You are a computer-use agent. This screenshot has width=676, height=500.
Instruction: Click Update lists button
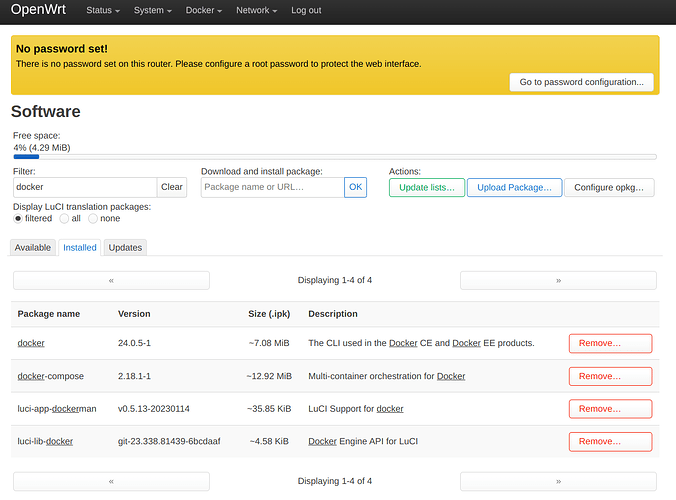tap(427, 188)
